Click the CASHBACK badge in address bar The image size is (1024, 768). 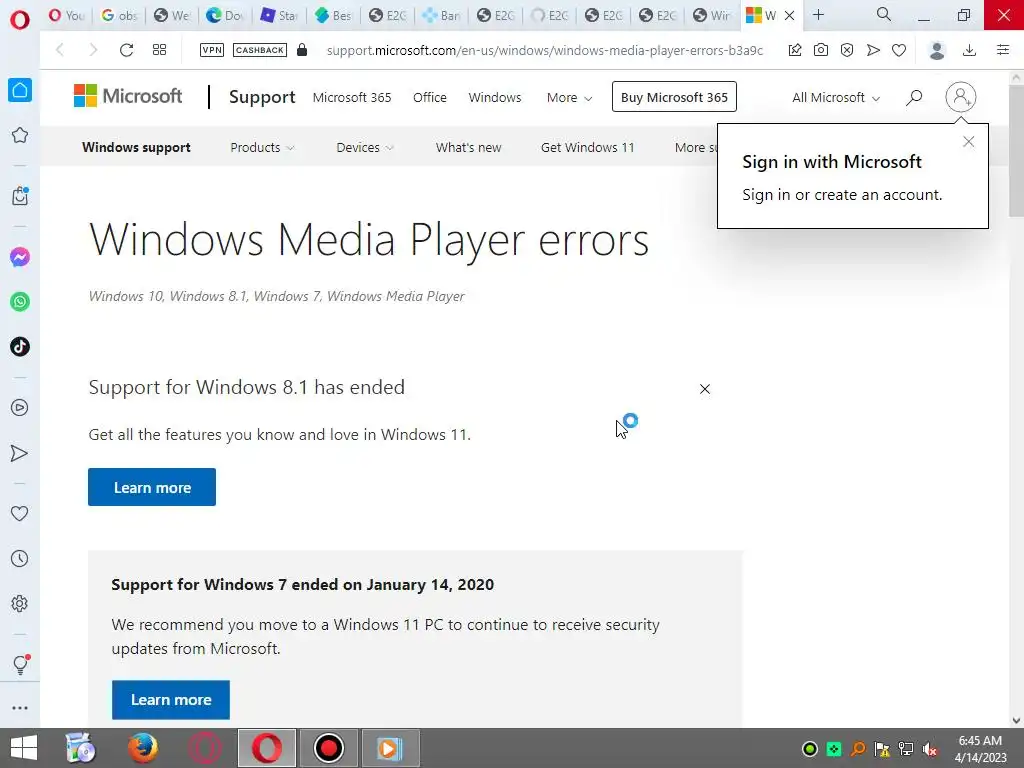coord(260,50)
